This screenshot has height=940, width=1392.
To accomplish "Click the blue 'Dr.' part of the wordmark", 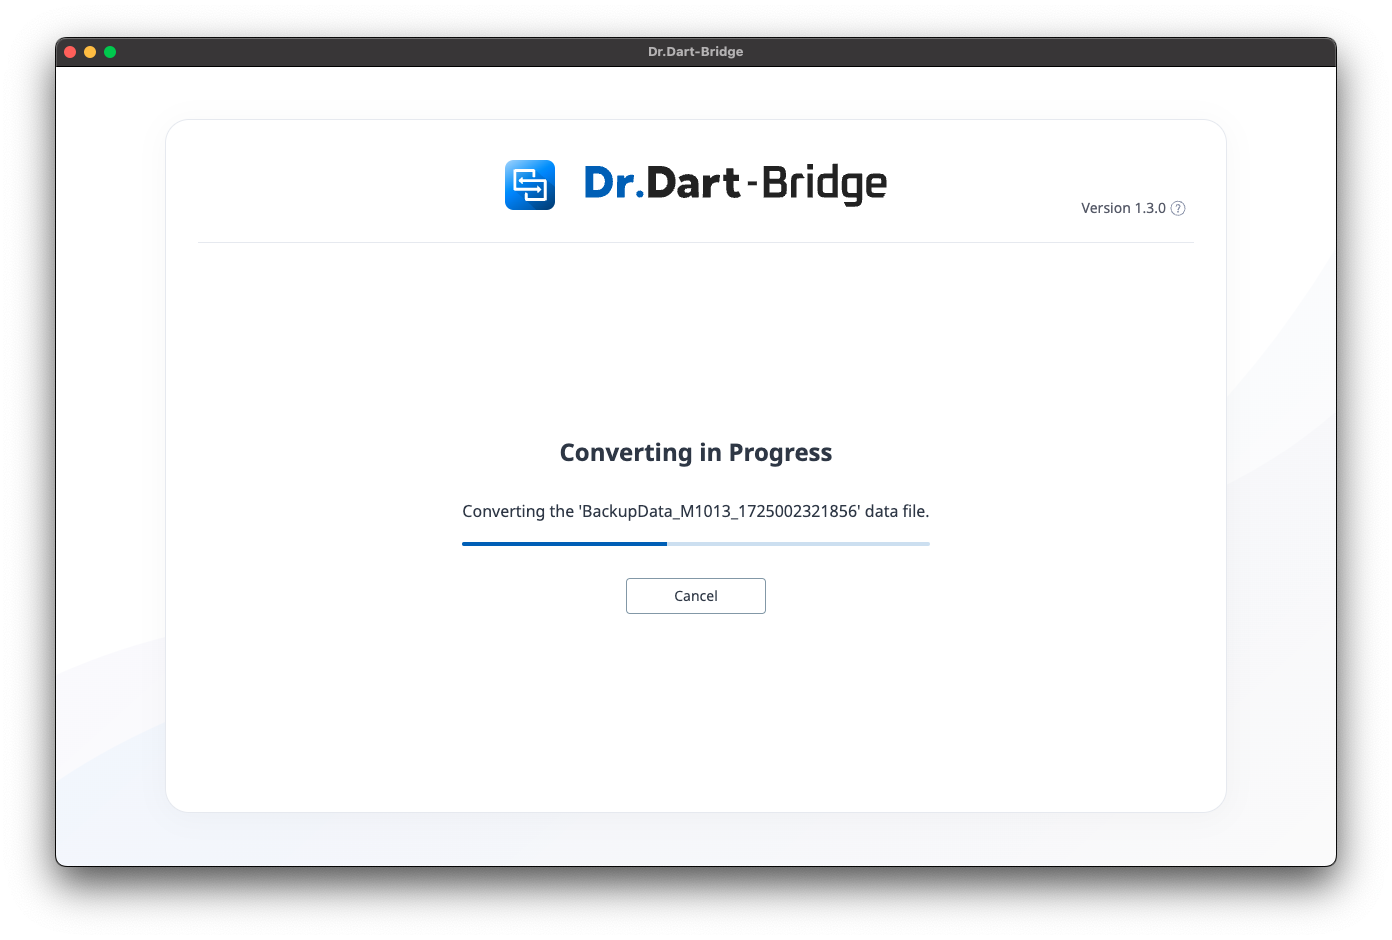I will 613,183.
